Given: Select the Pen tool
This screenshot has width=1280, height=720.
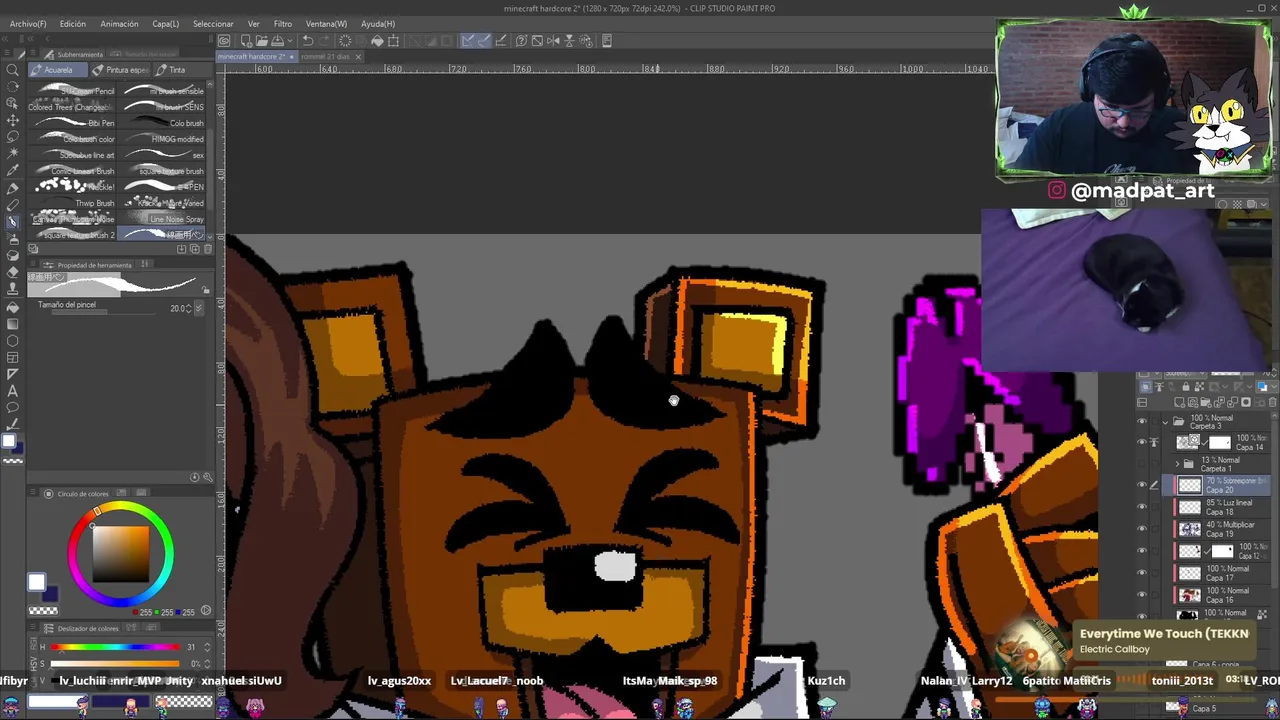Looking at the screenshot, I should (x=13, y=188).
